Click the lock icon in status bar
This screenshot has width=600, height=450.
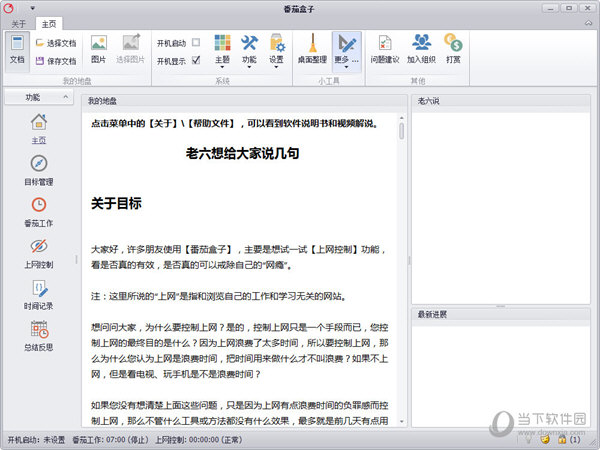(x=562, y=440)
